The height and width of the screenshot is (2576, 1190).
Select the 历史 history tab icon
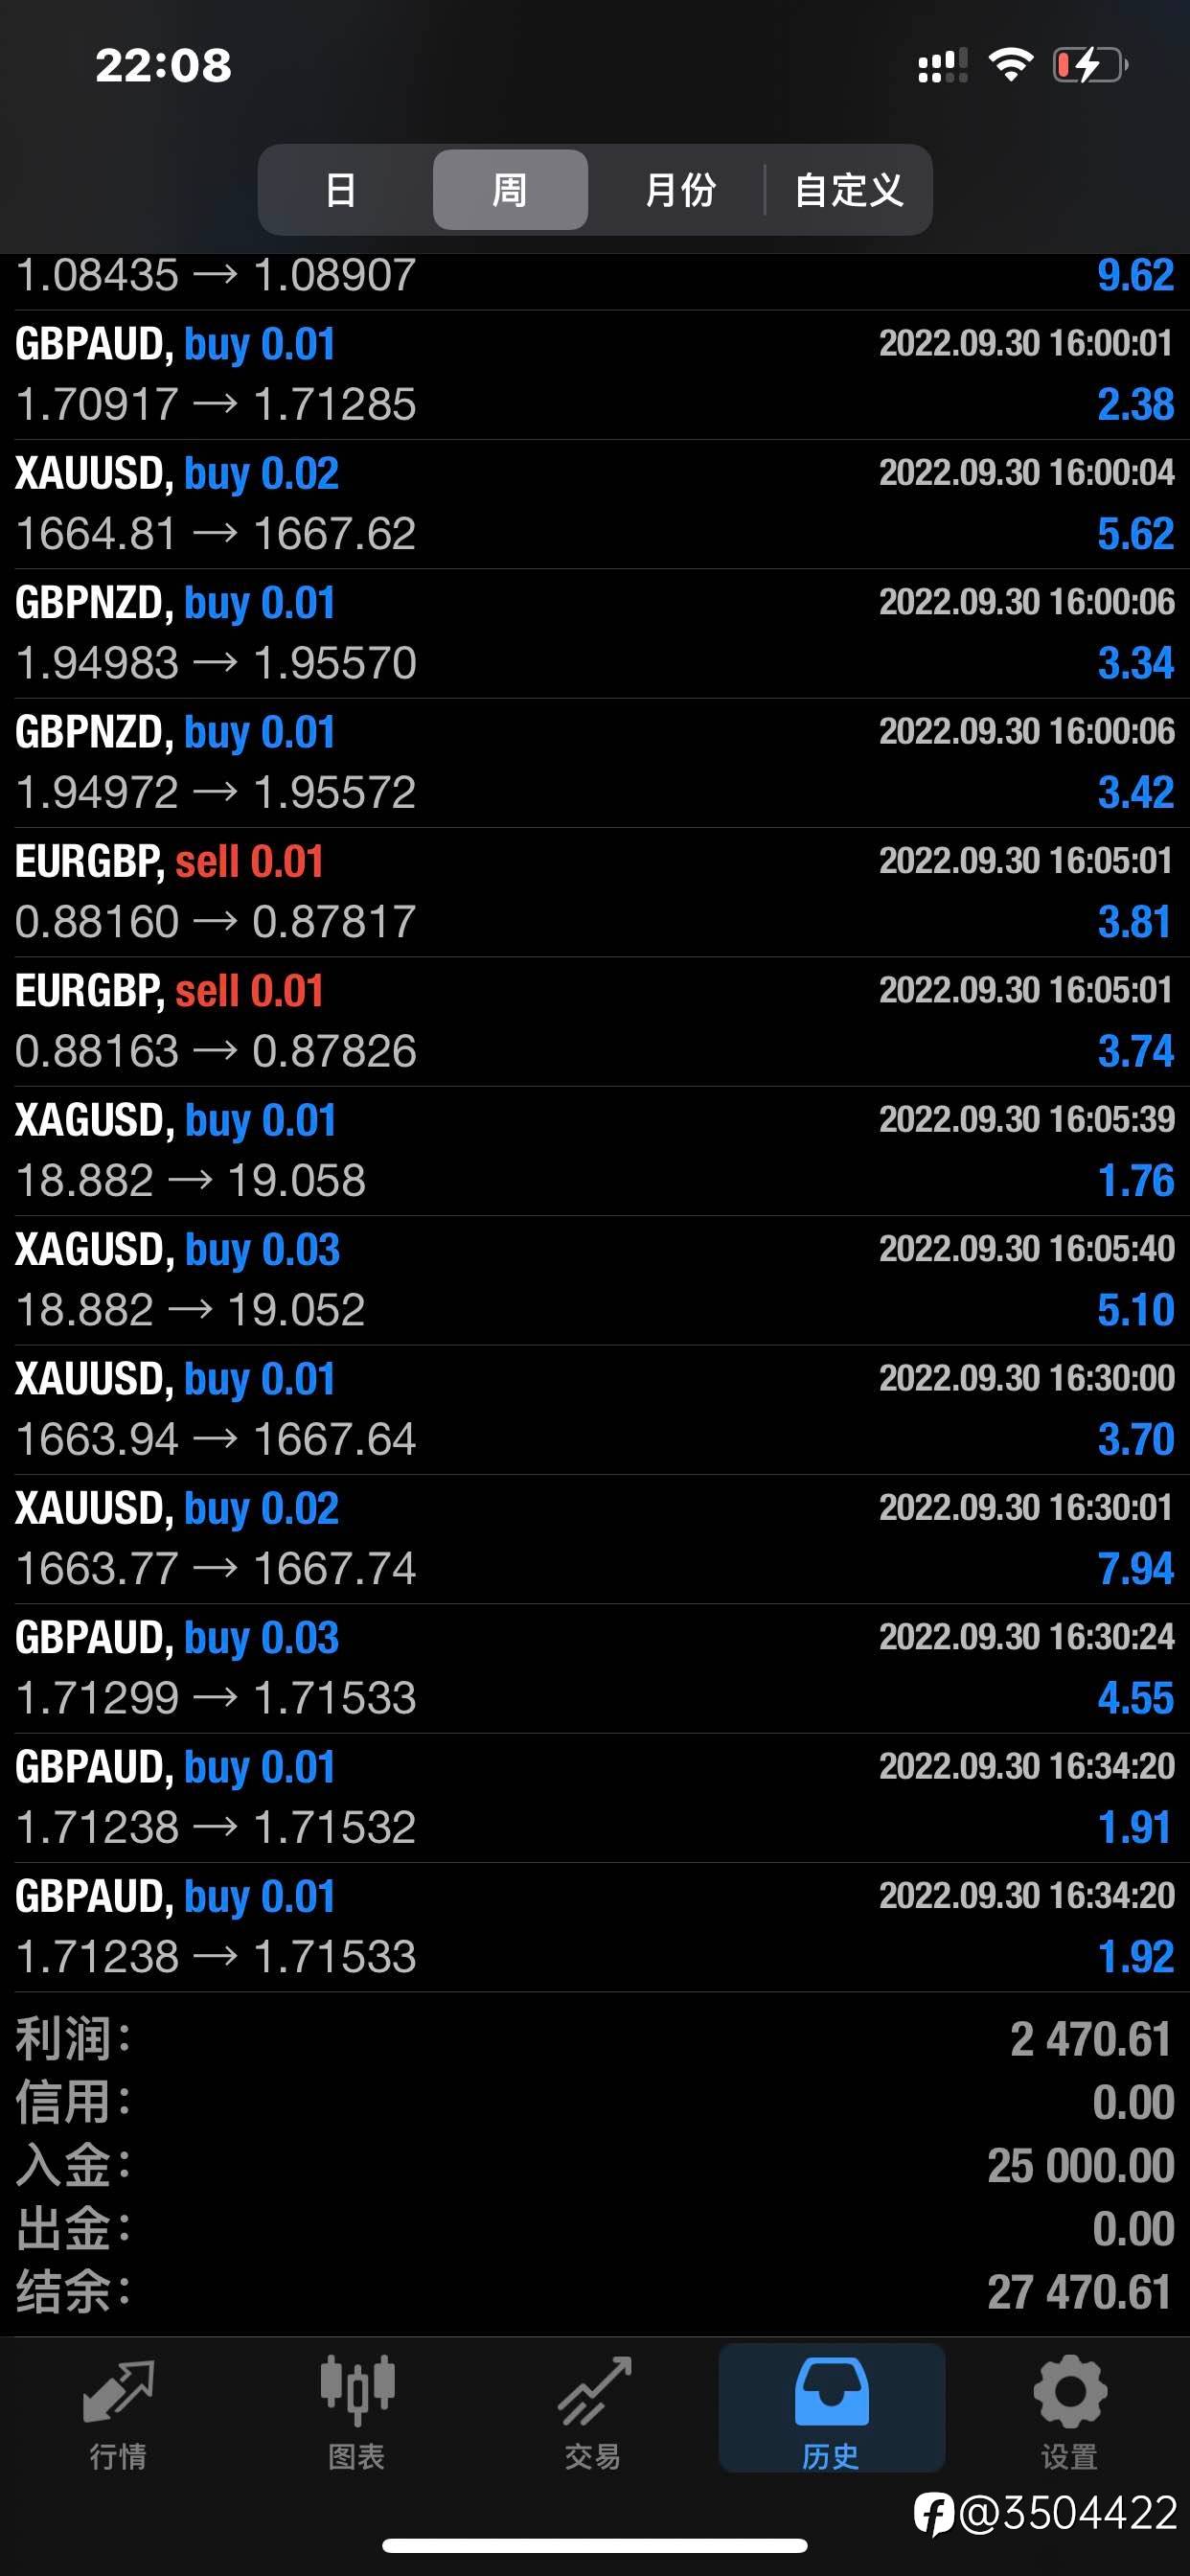point(831,2409)
